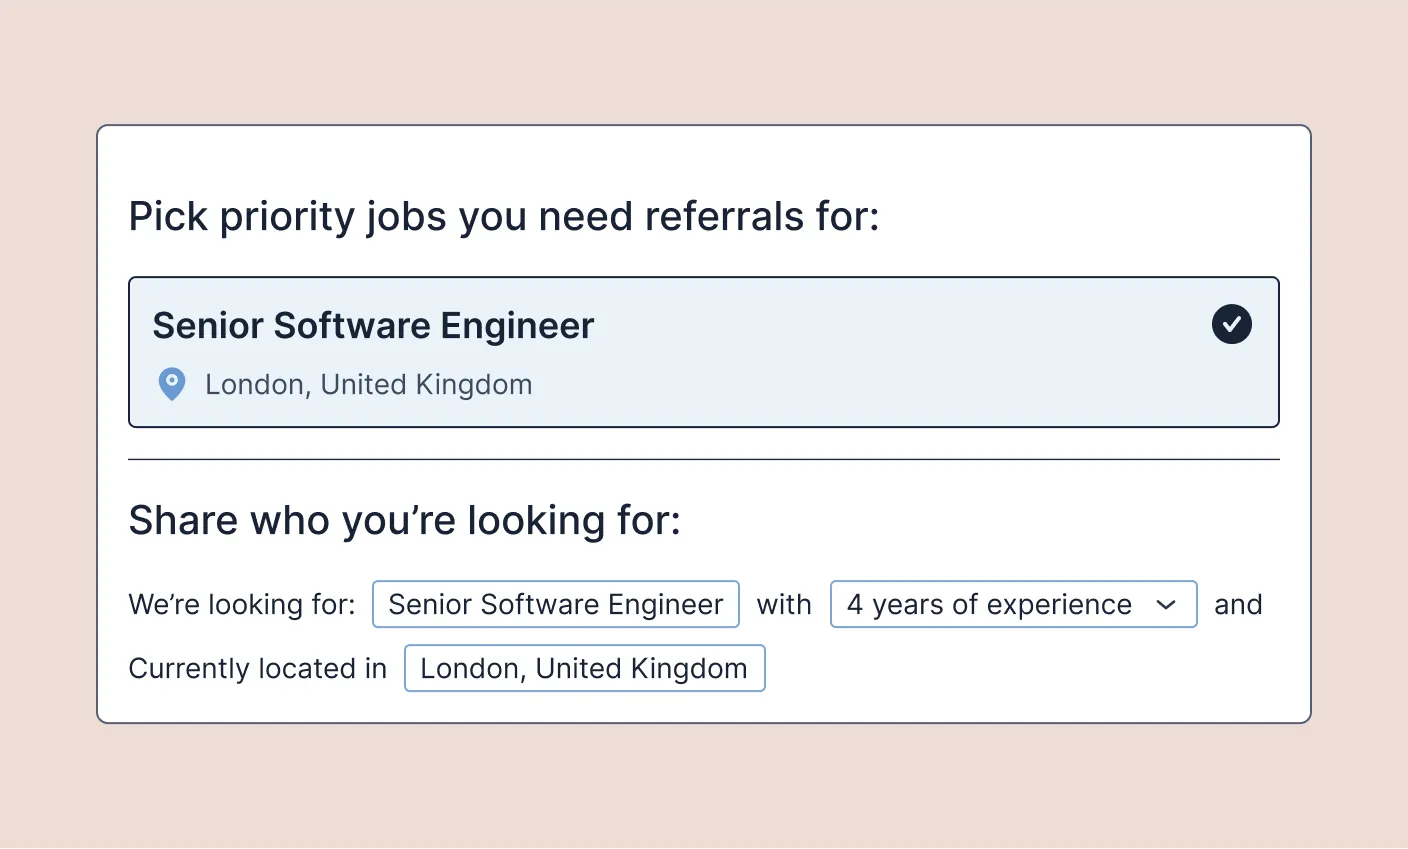
Task: Click the chevron arrow in experience dropdown
Action: [1165, 605]
